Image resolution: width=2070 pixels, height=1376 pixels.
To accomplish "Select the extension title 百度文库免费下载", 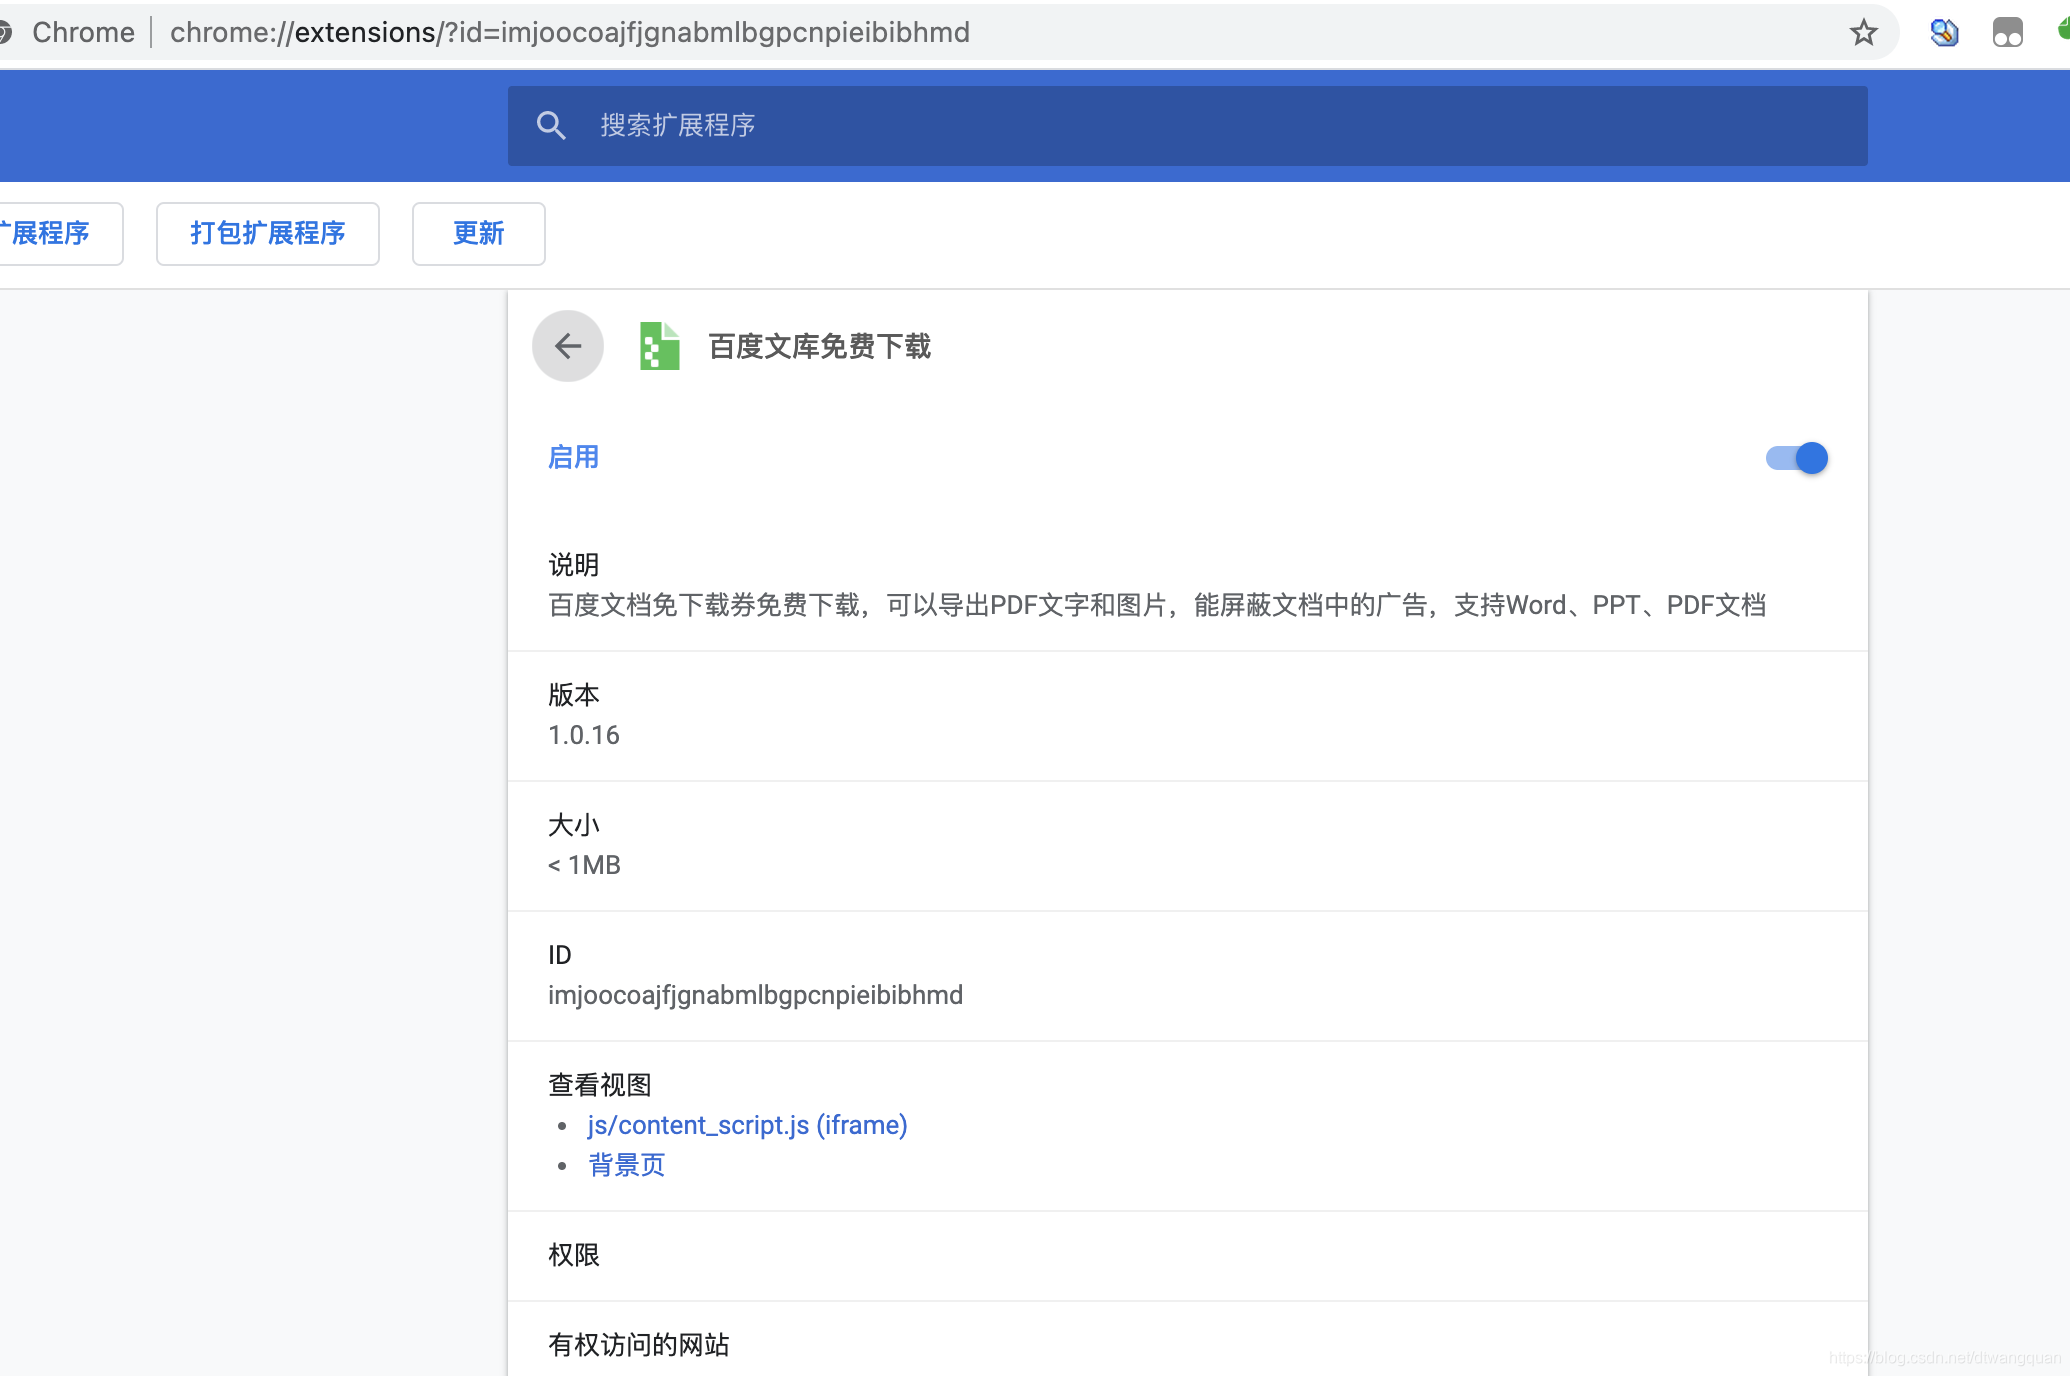I will [x=820, y=347].
